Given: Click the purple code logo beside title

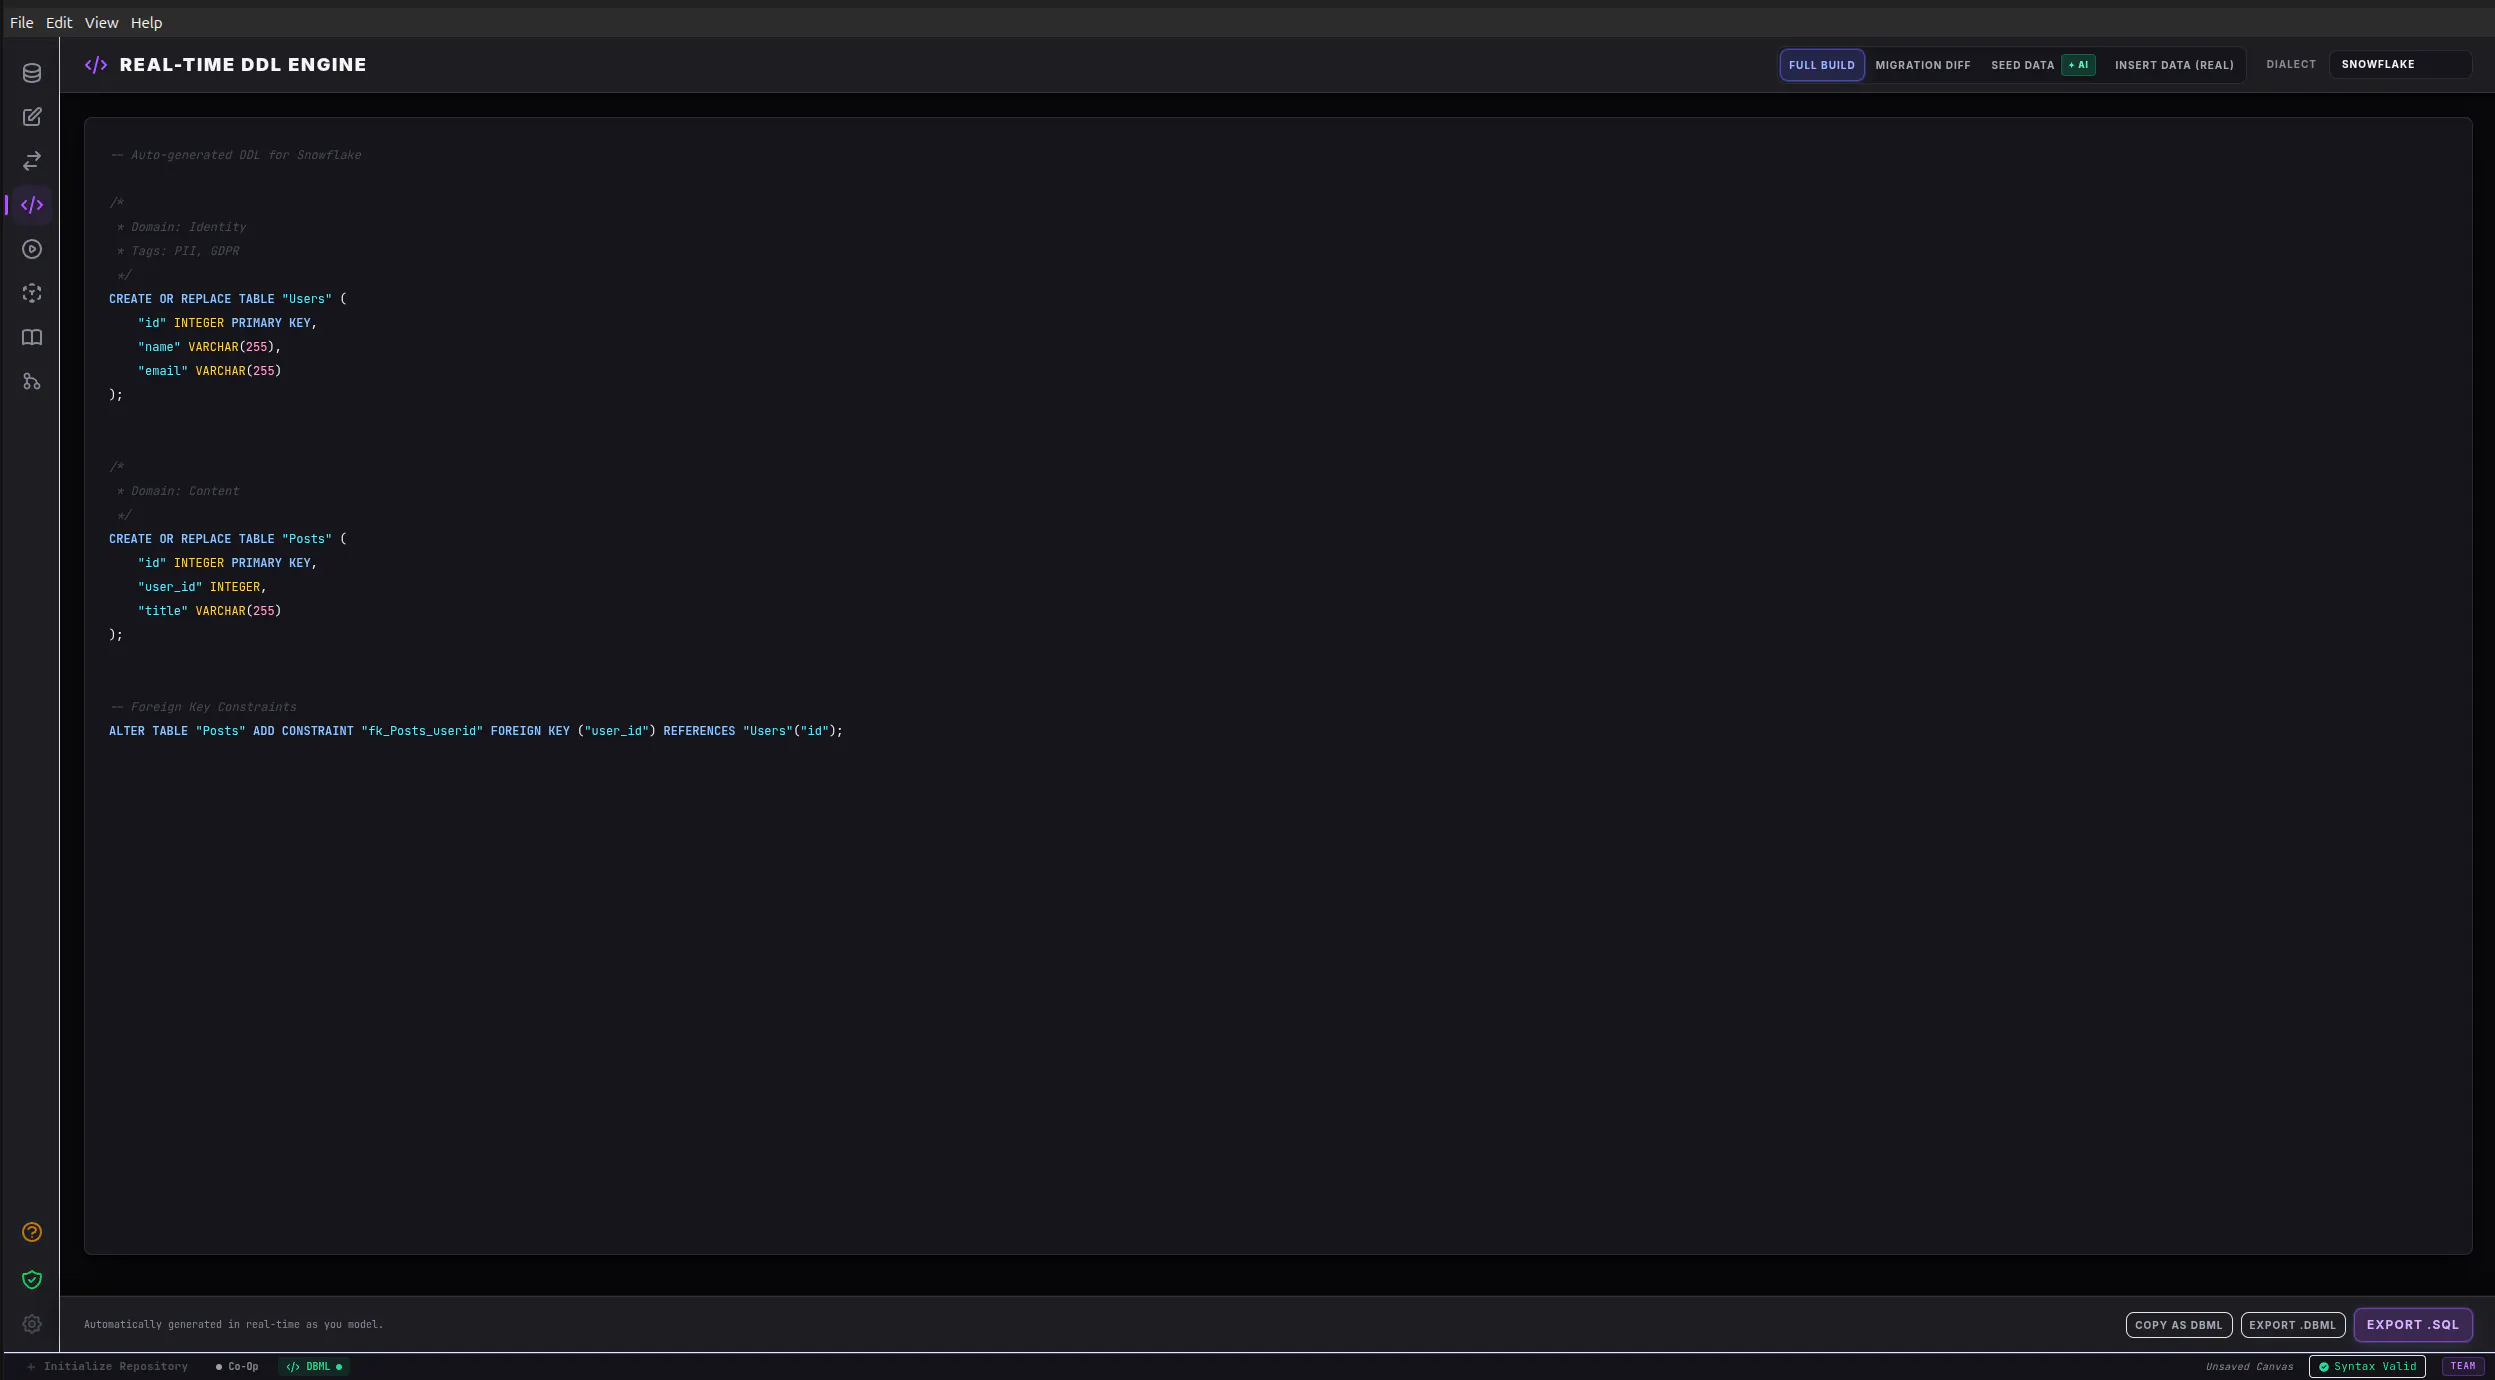Looking at the screenshot, I should pyautogui.click(x=96, y=65).
